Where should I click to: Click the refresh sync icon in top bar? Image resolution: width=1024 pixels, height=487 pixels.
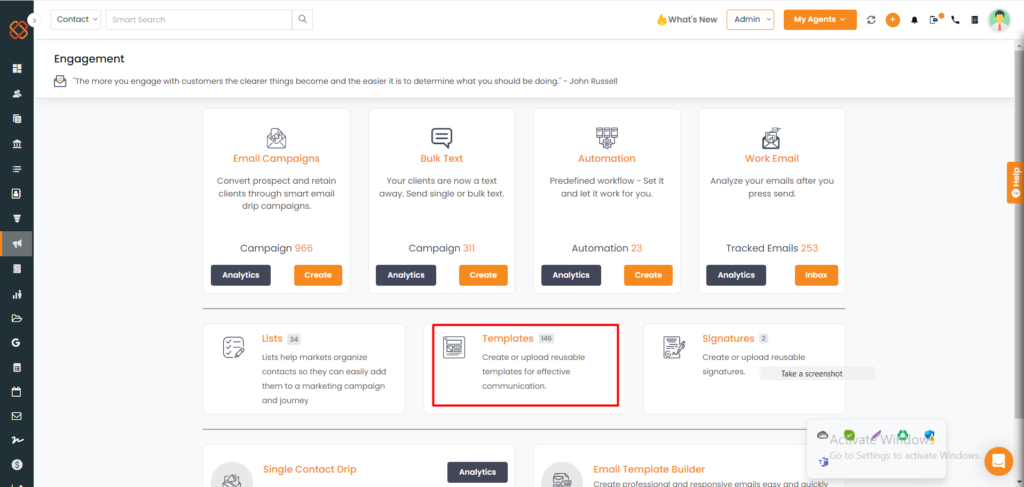871,20
